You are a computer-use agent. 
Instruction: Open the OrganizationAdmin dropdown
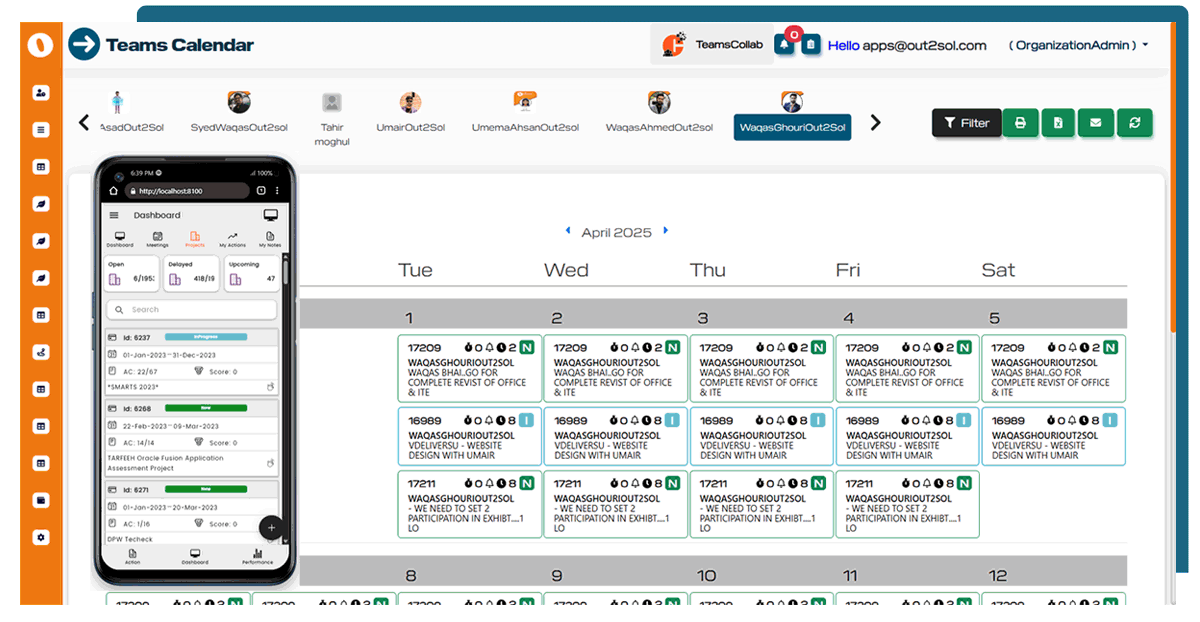[x=1078, y=45]
